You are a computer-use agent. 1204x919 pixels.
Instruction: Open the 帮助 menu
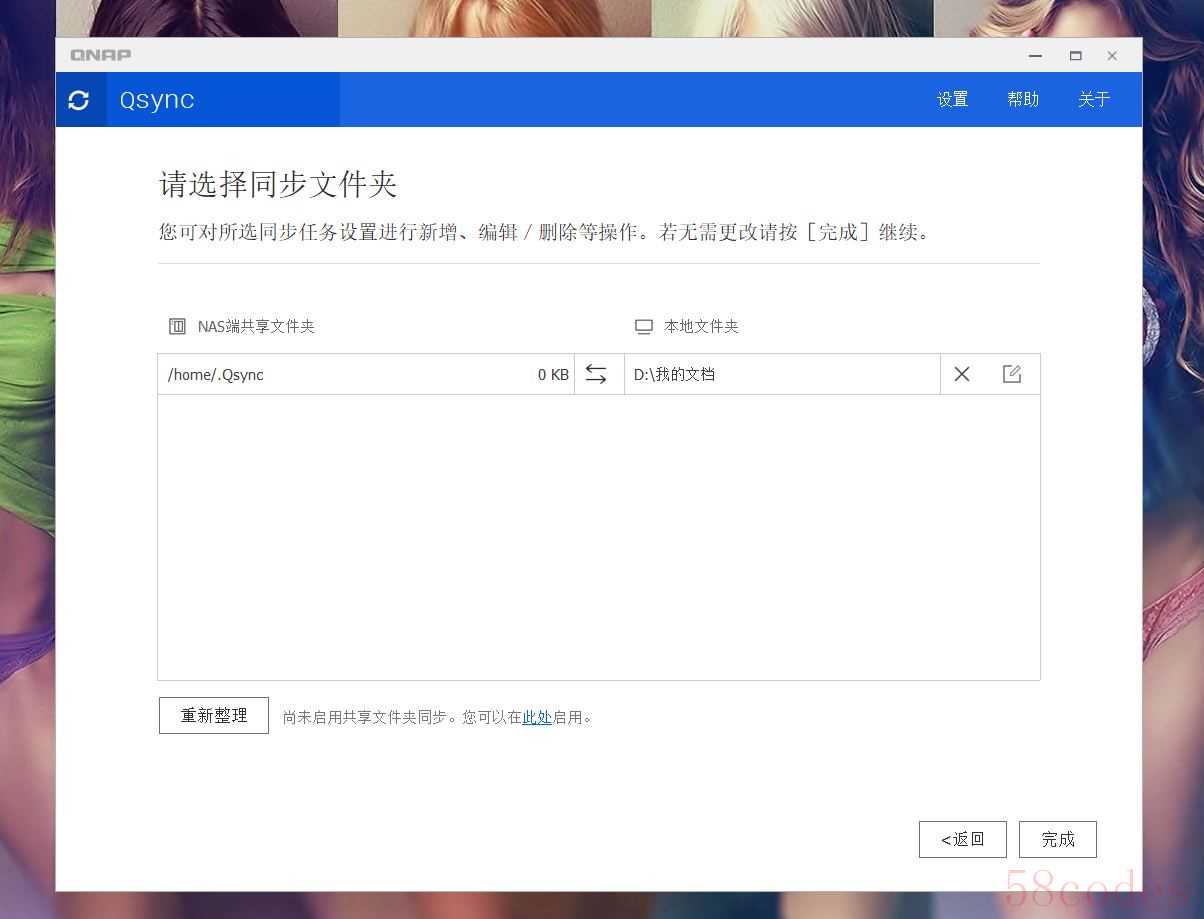1023,100
